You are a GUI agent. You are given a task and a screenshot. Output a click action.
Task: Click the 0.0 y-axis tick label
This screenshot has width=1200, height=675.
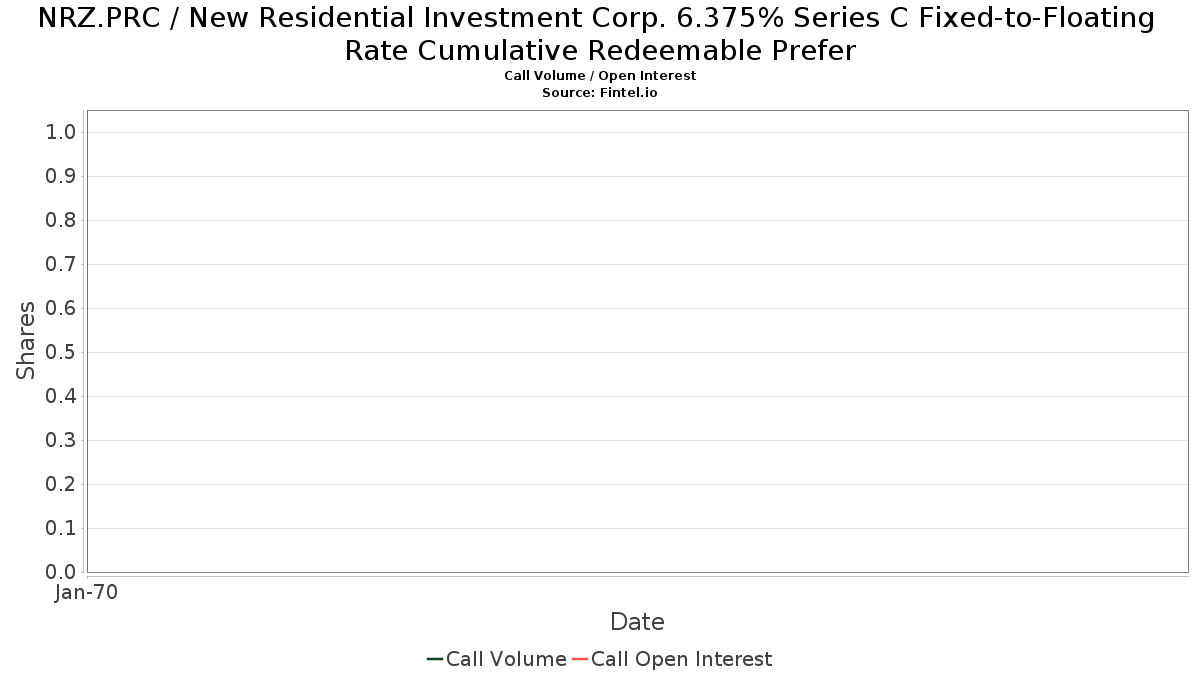pos(61,572)
